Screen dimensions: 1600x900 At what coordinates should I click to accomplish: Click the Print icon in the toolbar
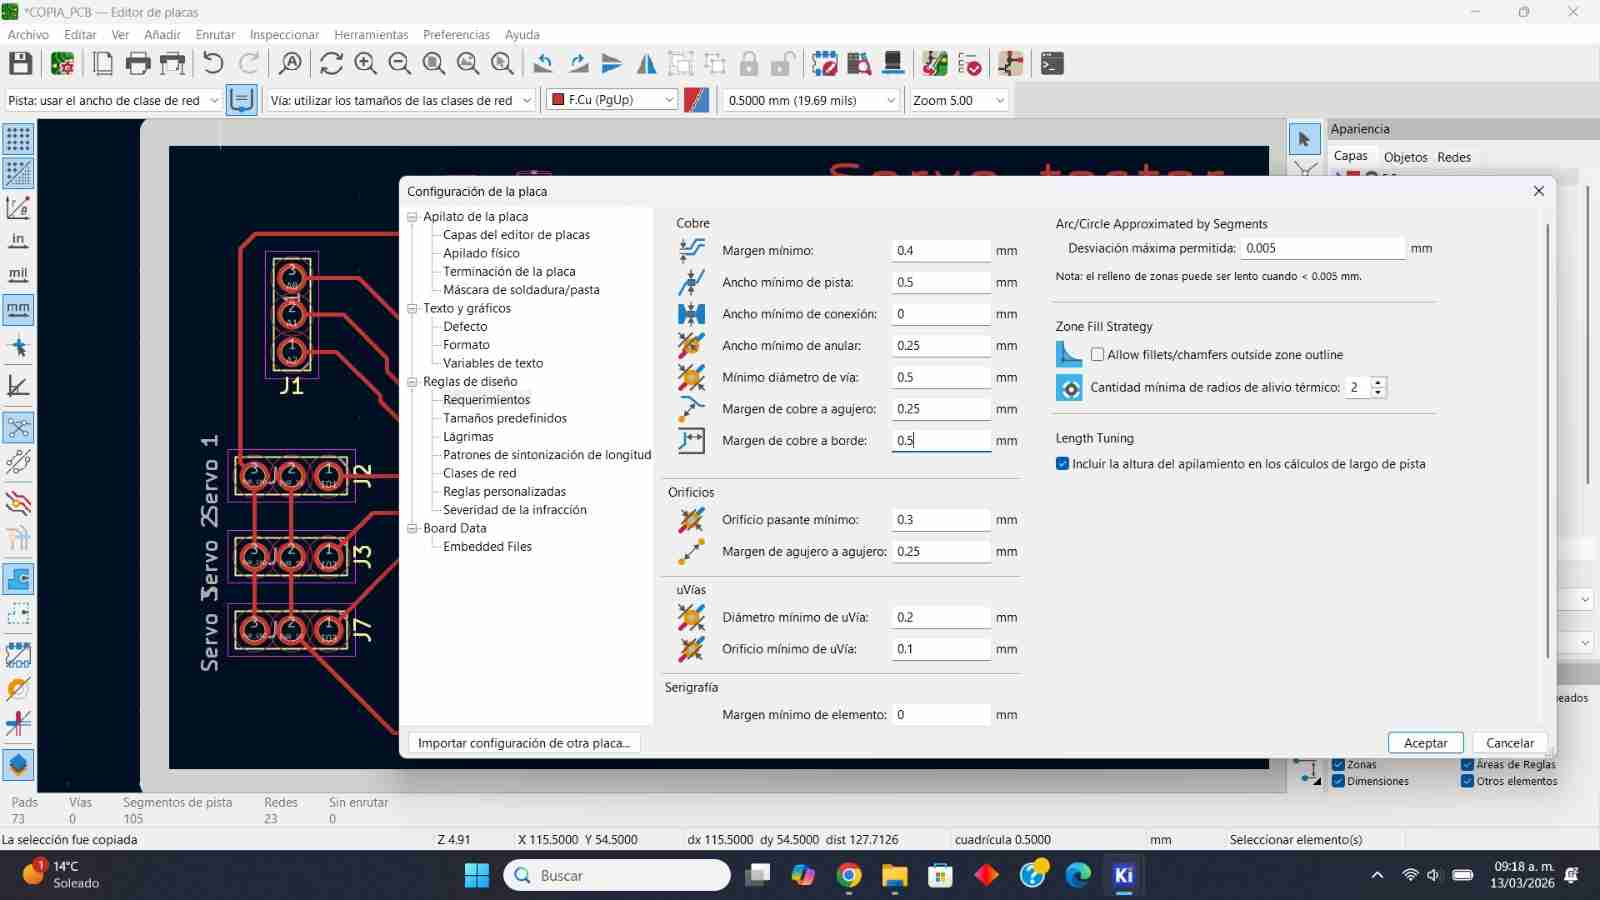coord(138,64)
